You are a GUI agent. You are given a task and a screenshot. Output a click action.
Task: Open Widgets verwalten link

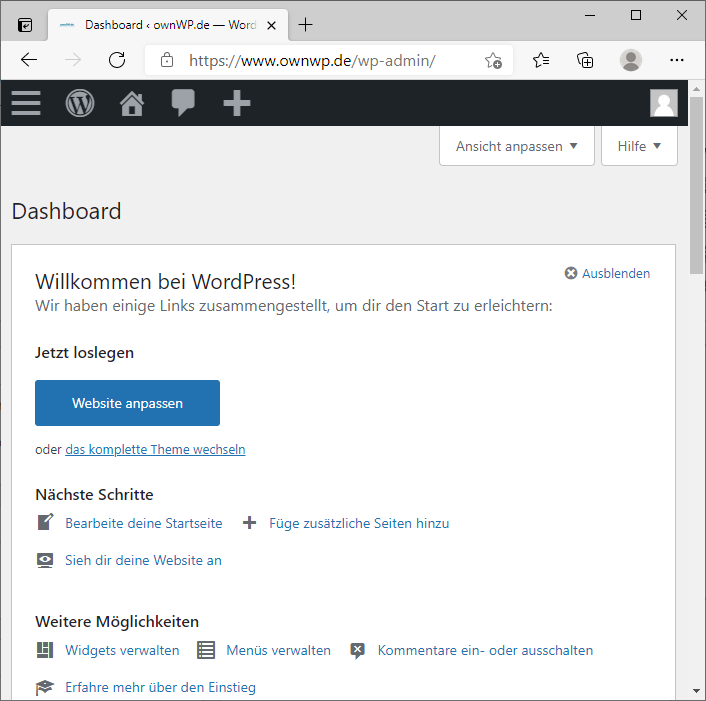122,650
